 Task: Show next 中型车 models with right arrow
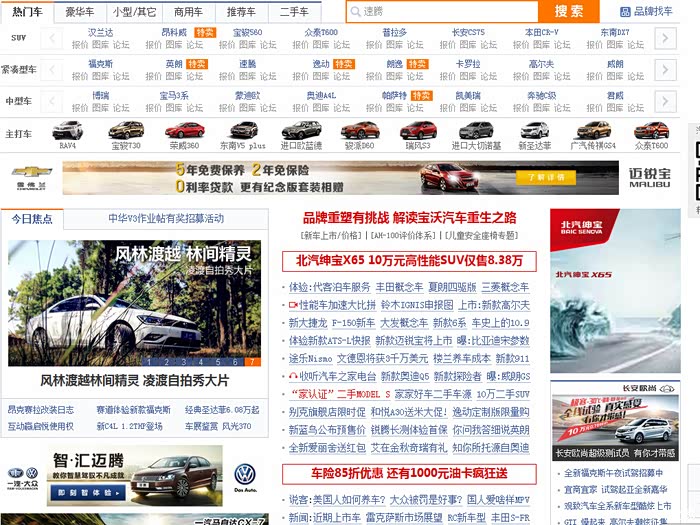(665, 102)
